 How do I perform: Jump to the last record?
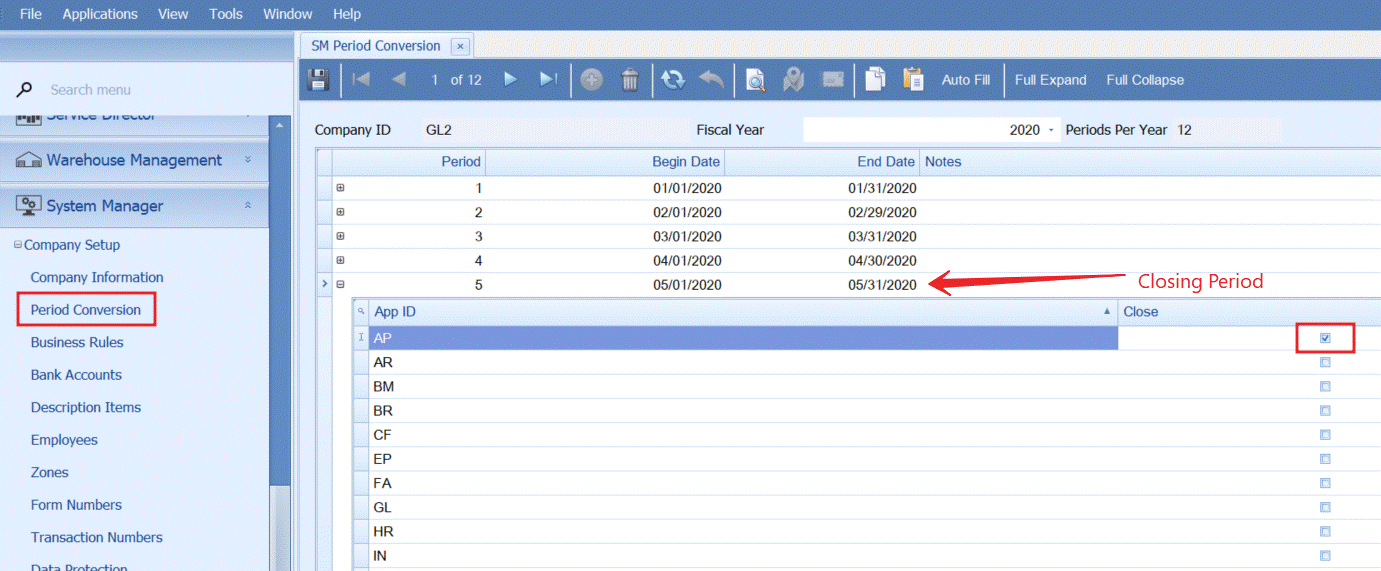click(x=548, y=80)
